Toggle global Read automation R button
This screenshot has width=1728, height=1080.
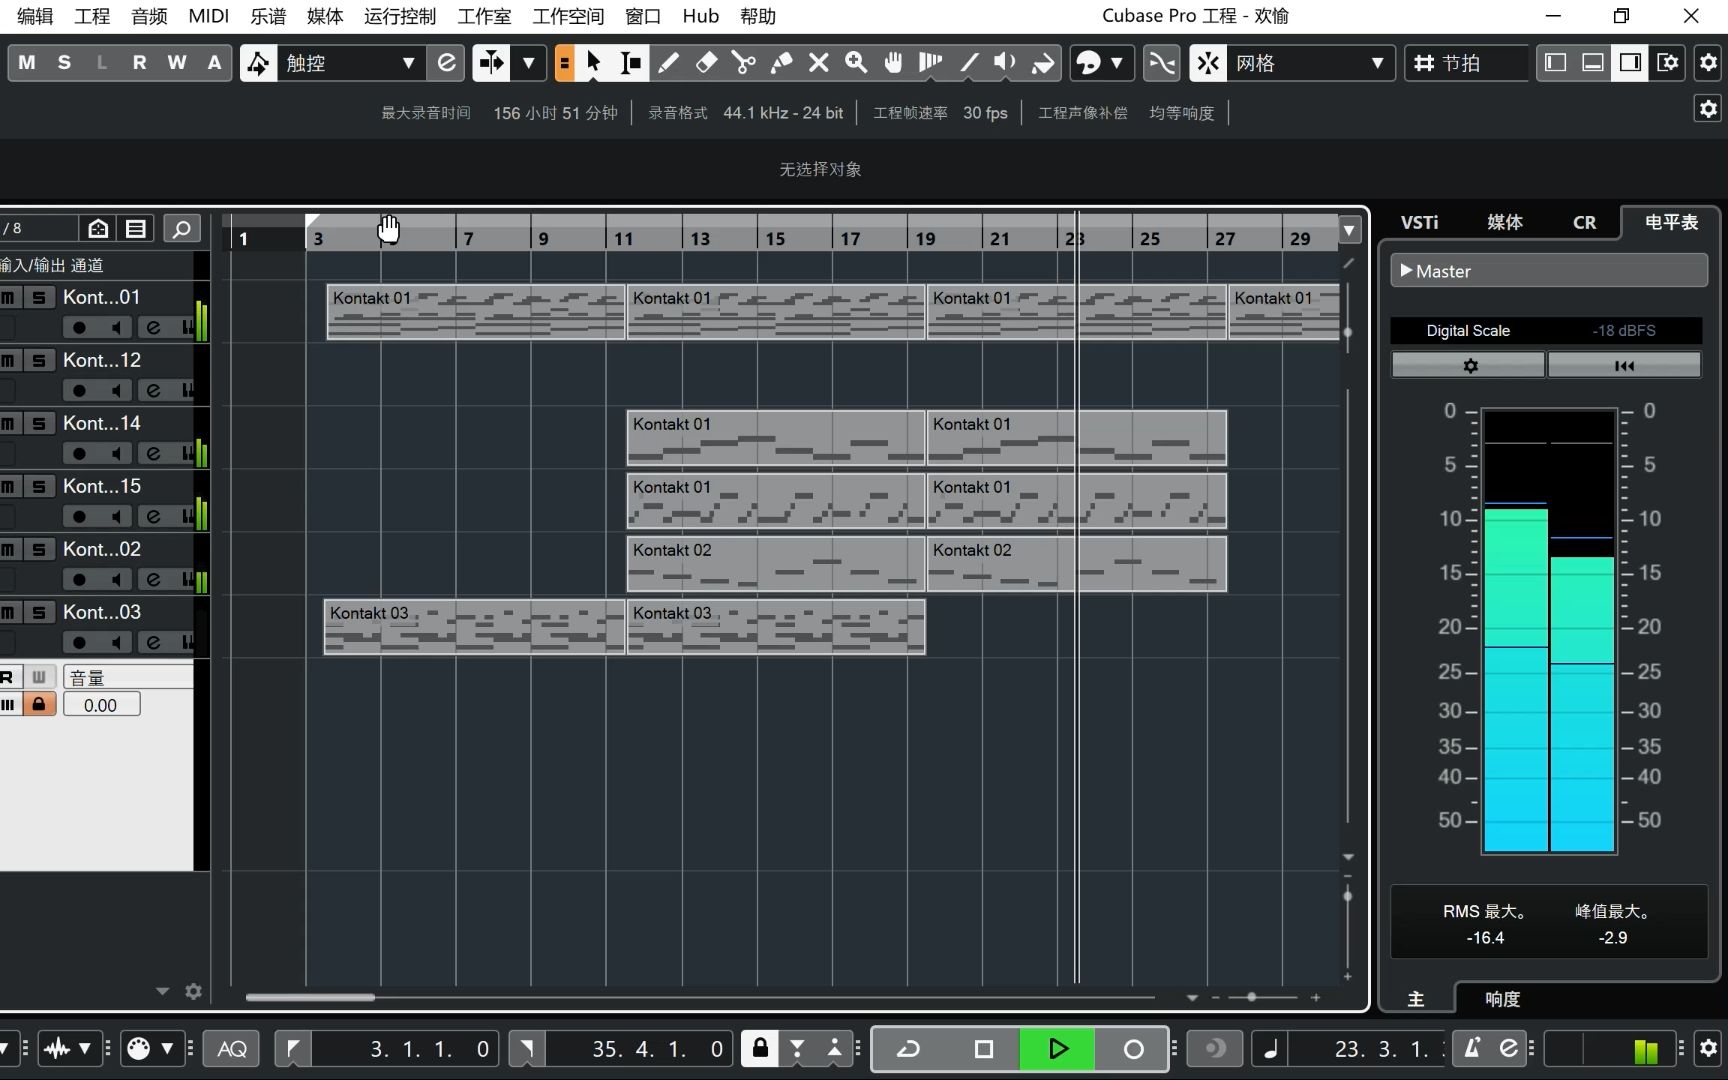pos(139,63)
